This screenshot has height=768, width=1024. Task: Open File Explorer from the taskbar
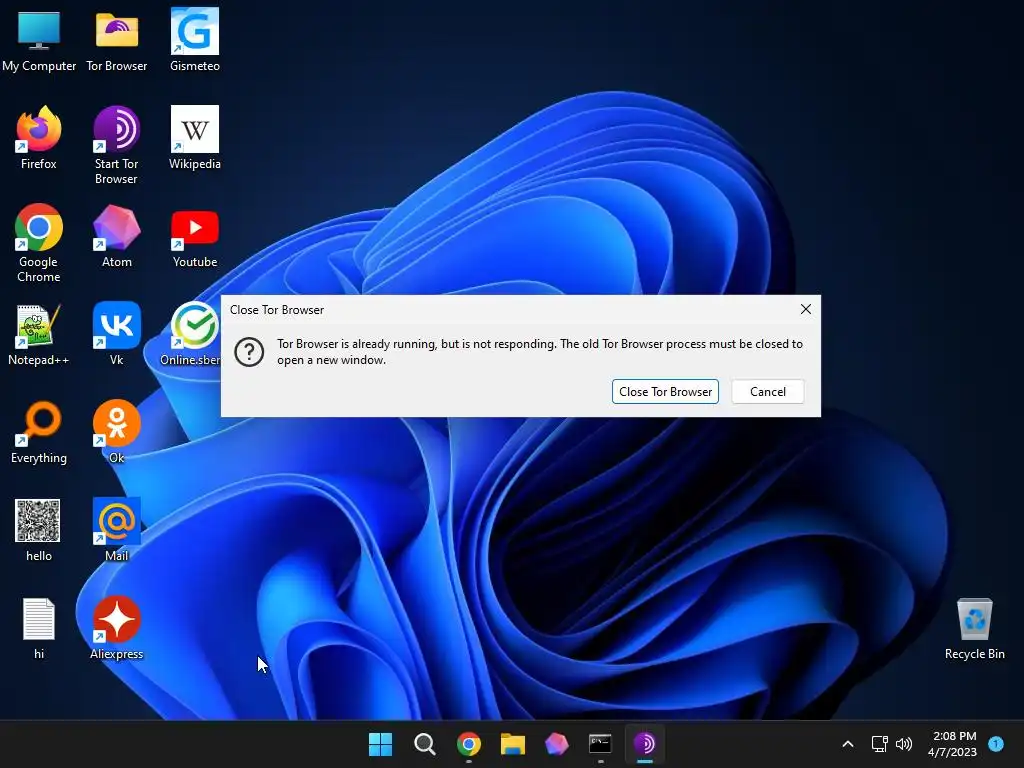click(513, 744)
